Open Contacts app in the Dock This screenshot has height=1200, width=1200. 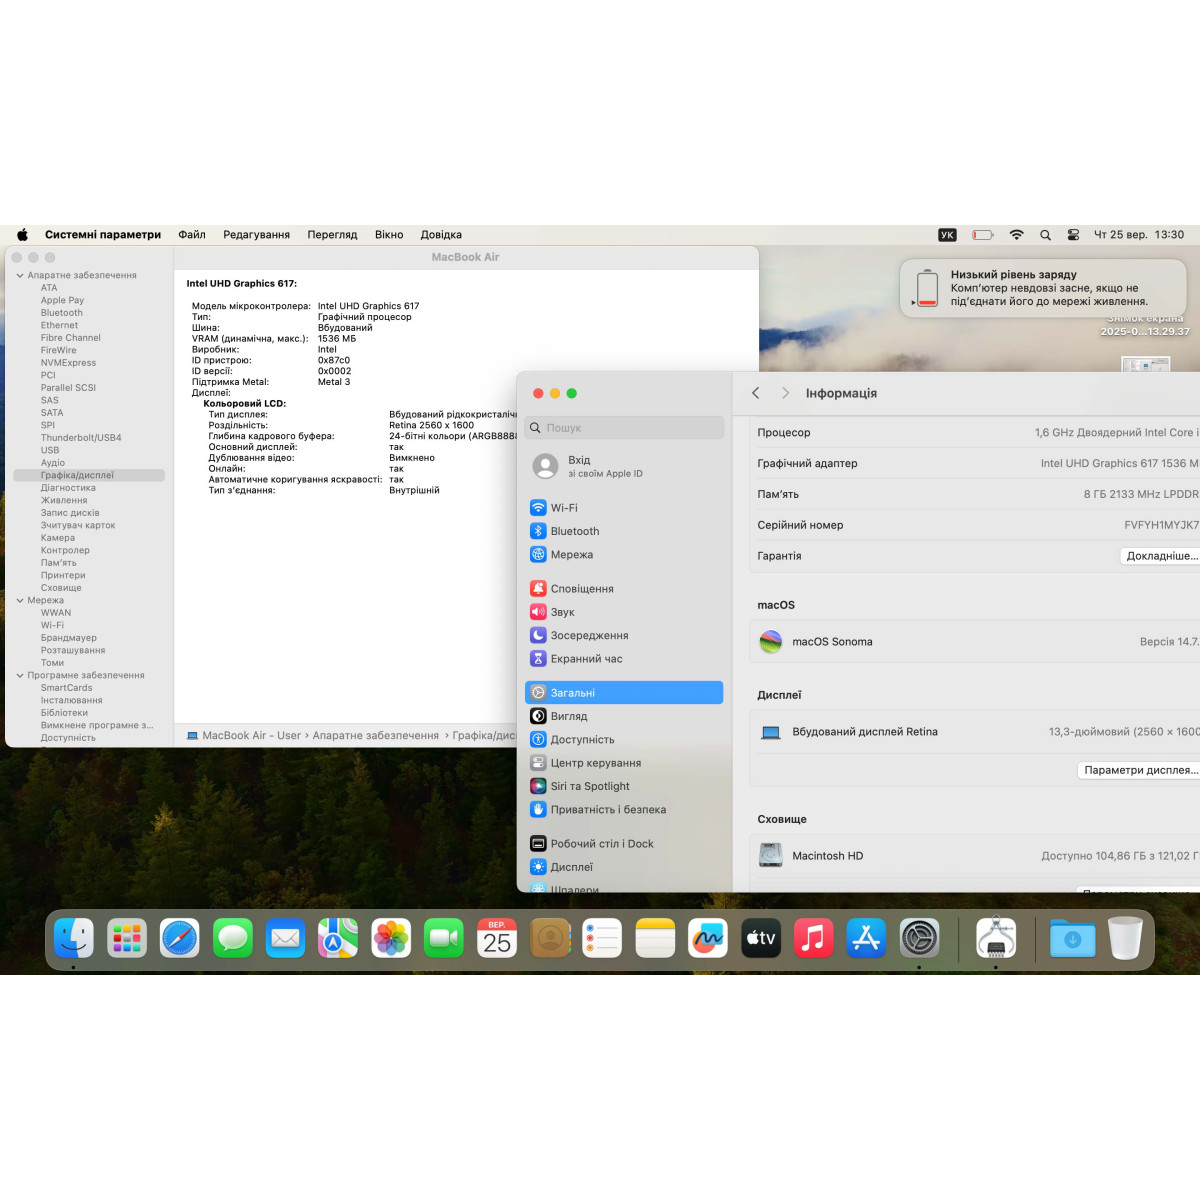point(550,938)
